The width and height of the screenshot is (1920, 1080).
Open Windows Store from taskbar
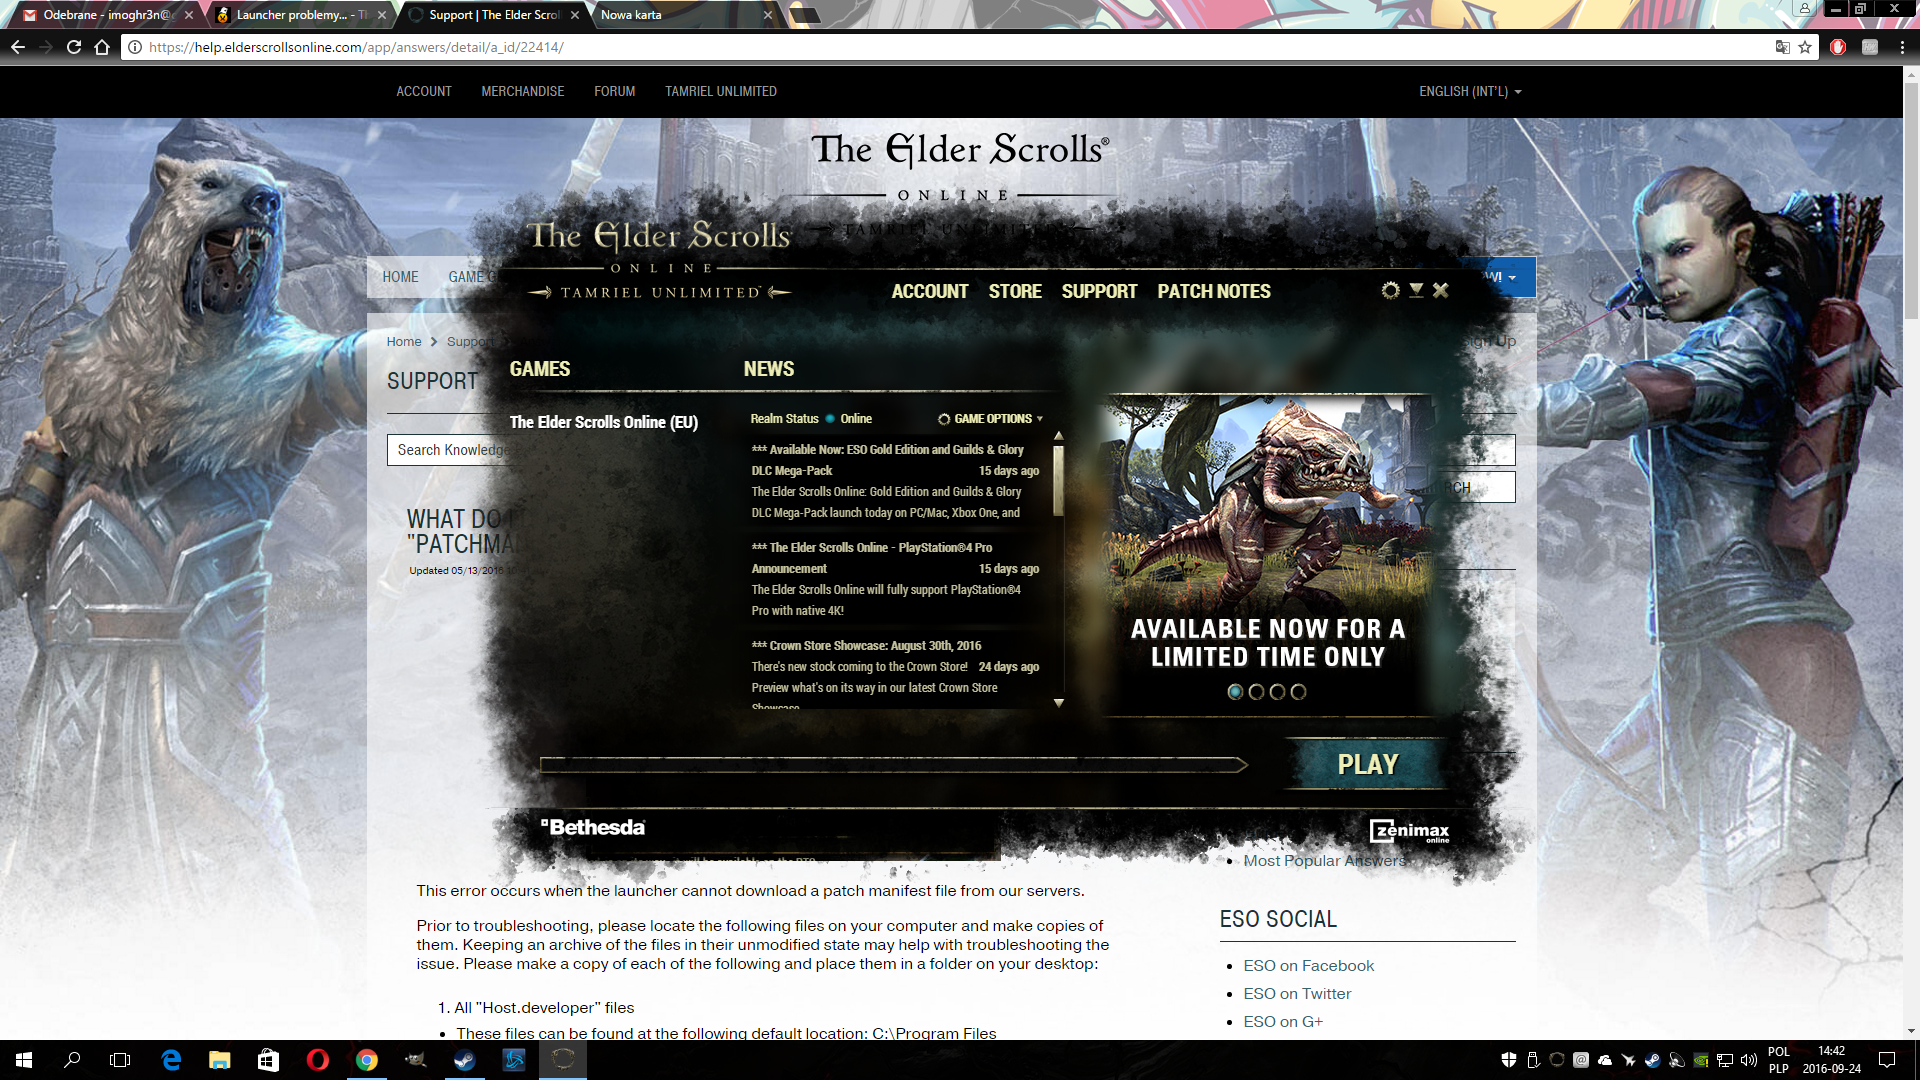click(268, 1060)
